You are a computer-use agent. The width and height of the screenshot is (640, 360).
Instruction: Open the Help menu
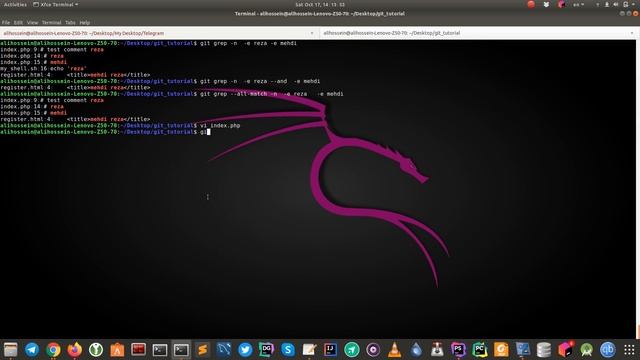(84, 22)
